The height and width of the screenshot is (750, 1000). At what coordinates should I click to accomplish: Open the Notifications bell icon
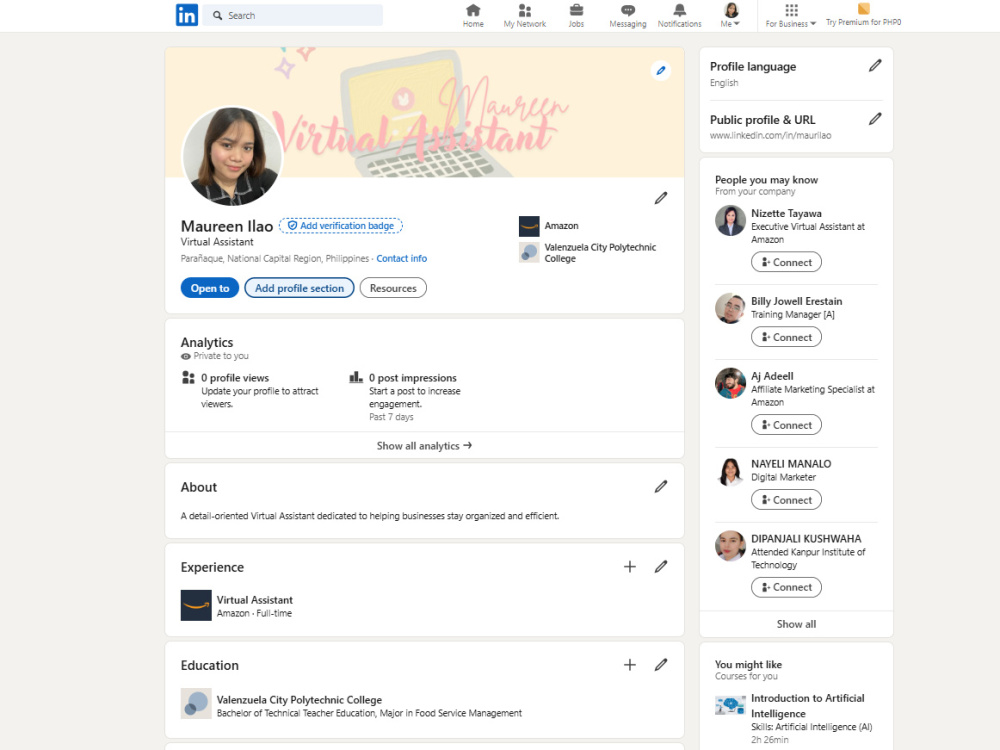tap(679, 15)
